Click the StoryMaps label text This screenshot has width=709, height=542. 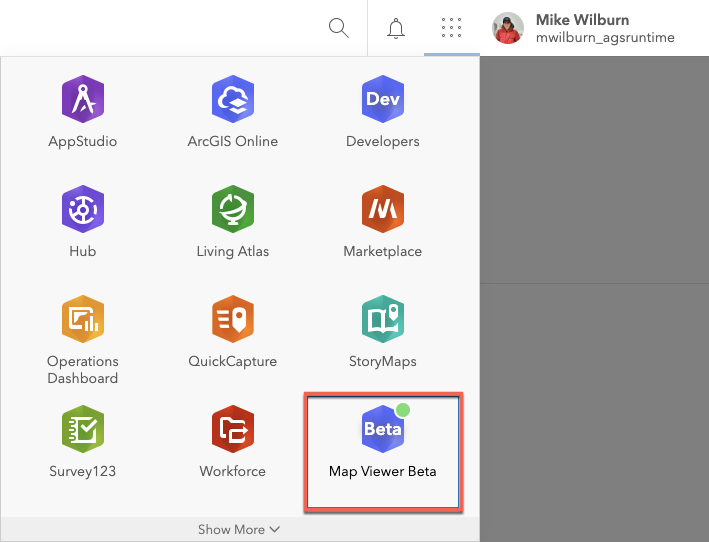383,361
